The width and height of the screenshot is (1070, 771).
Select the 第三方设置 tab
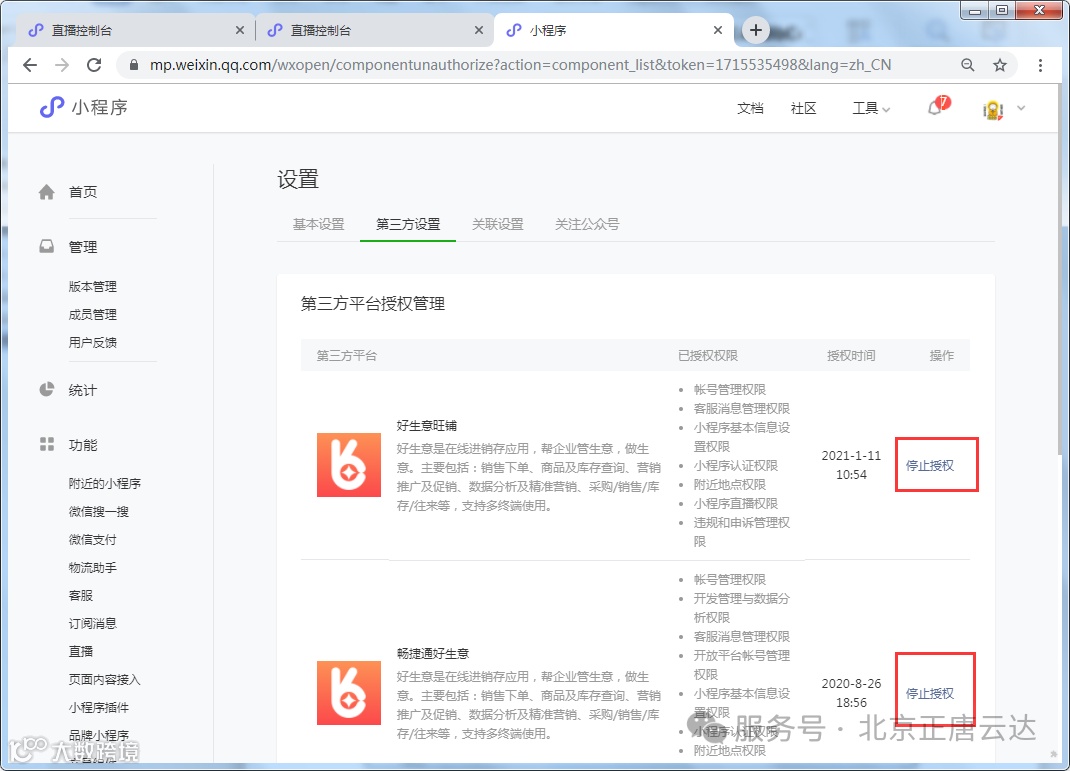408,224
